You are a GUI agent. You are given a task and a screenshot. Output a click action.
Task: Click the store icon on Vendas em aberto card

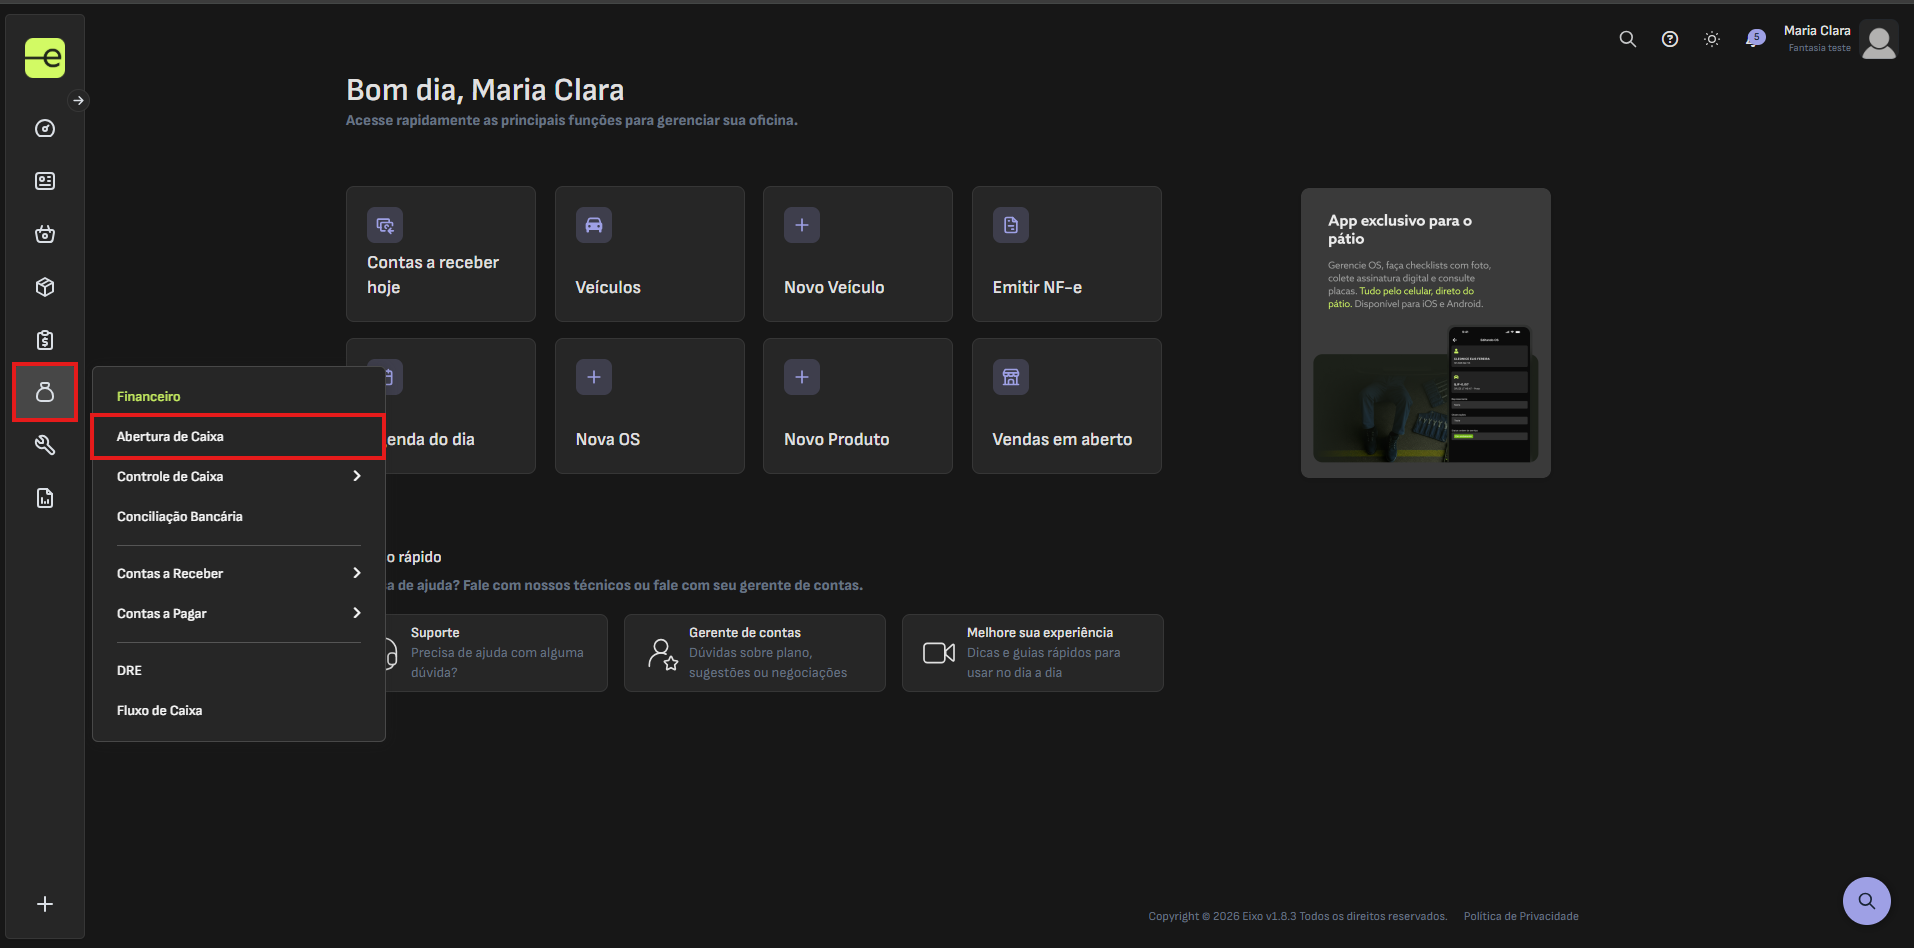(x=1011, y=377)
